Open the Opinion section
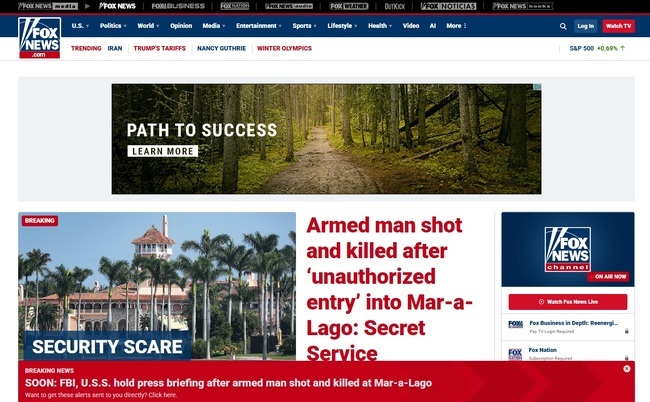The width and height of the screenshot is (650, 402). pos(181,26)
